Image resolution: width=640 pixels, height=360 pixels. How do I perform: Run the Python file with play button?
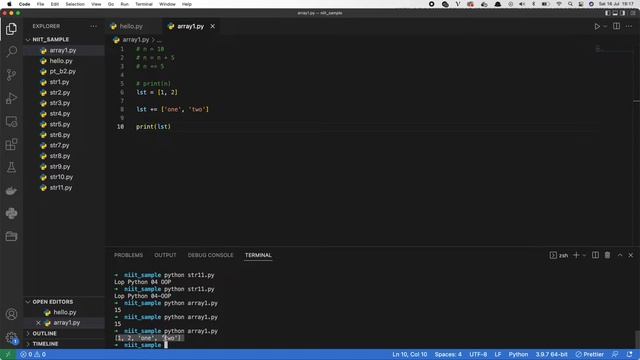(x=597, y=26)
